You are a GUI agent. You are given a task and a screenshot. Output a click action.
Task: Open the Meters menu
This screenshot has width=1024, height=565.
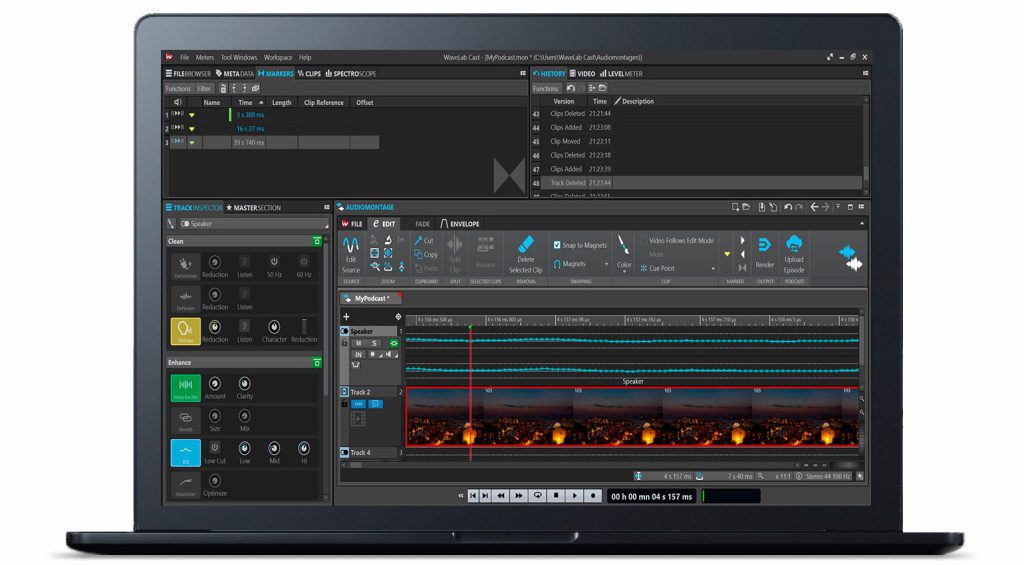tap(204, 57)
